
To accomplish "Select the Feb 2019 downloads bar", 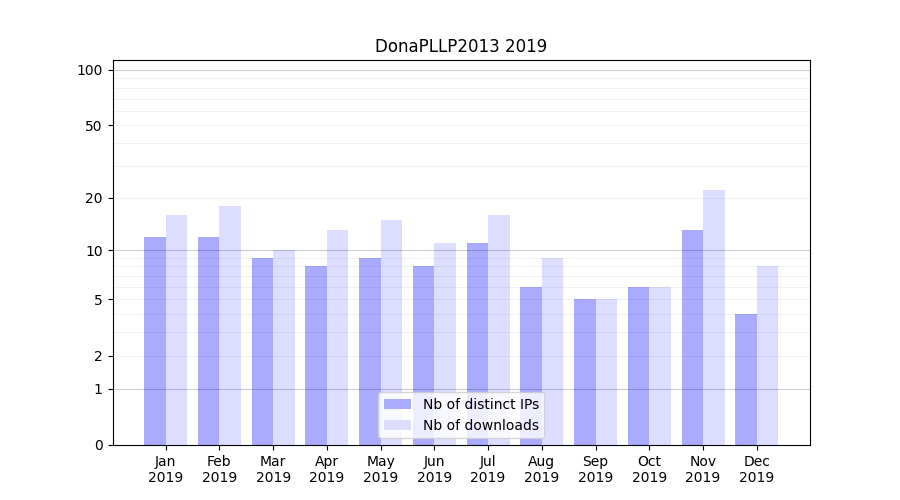I will pos(230,325).
